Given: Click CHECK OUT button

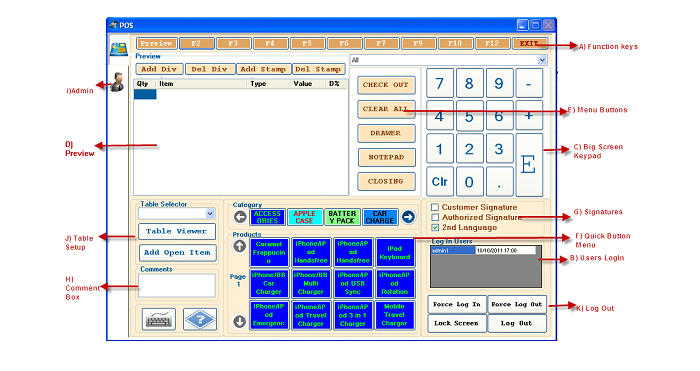Looking at the screenshot, I should (386, 85).
